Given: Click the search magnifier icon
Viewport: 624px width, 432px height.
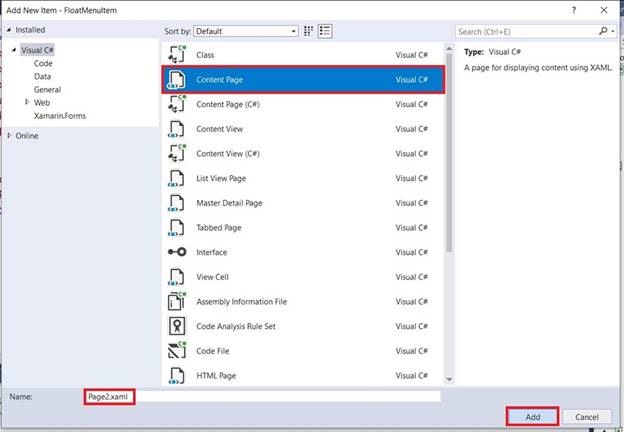Looking at the screenshot, I should pos(603,31).
